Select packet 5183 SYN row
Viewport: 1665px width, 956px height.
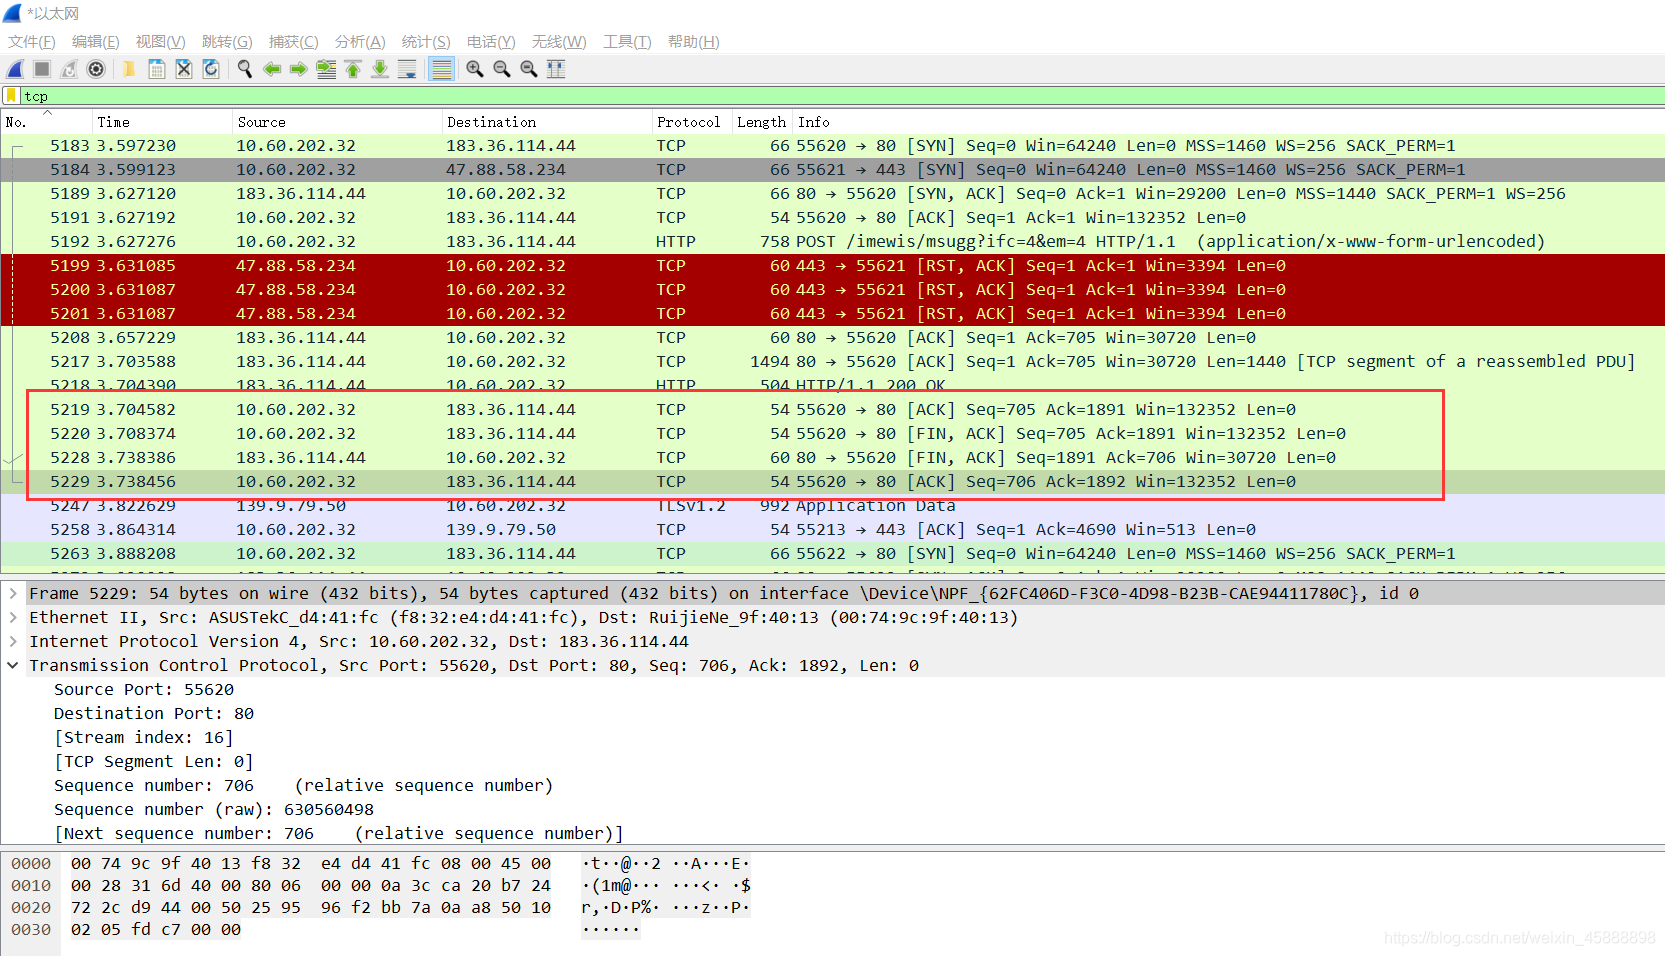click(832, 145)
